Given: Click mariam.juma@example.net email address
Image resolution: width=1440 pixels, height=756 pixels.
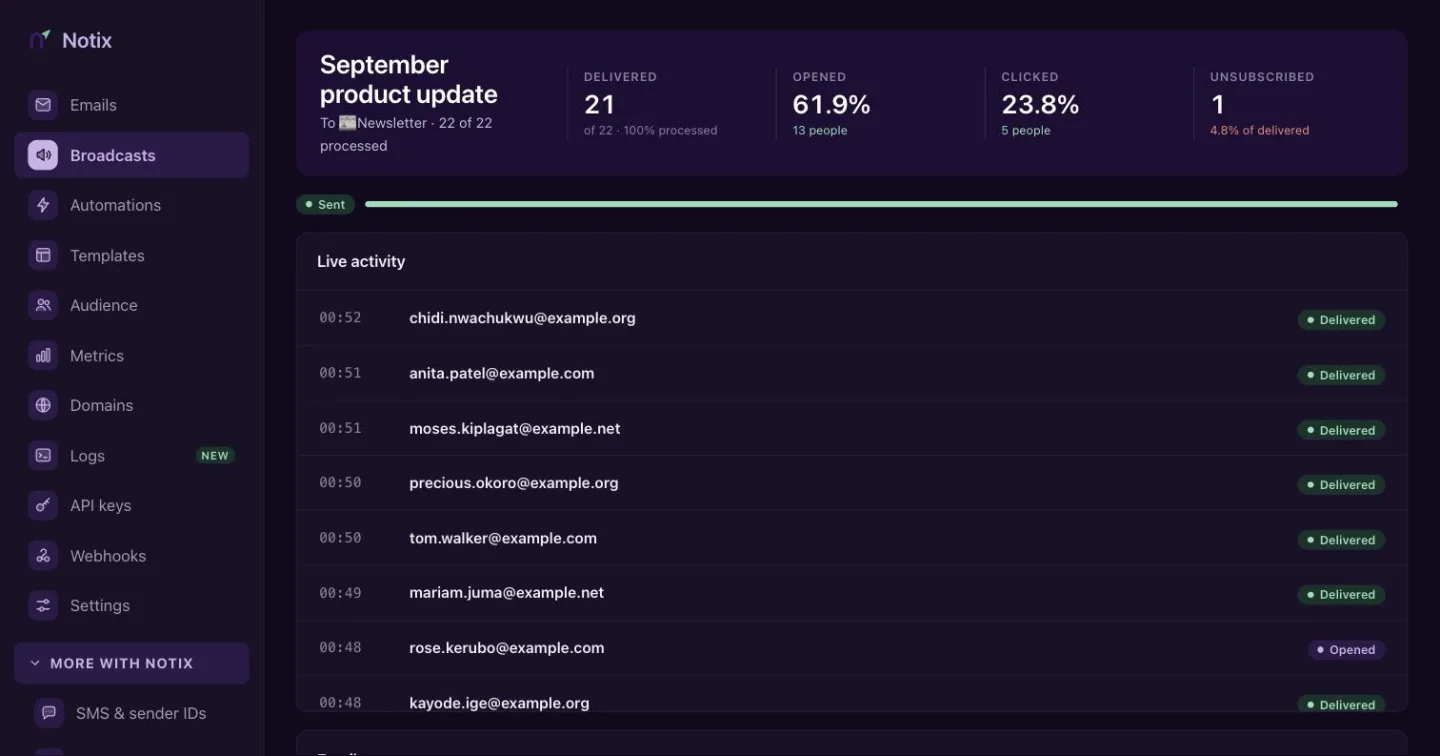Looking at the screenshot, I should [507, 593].
